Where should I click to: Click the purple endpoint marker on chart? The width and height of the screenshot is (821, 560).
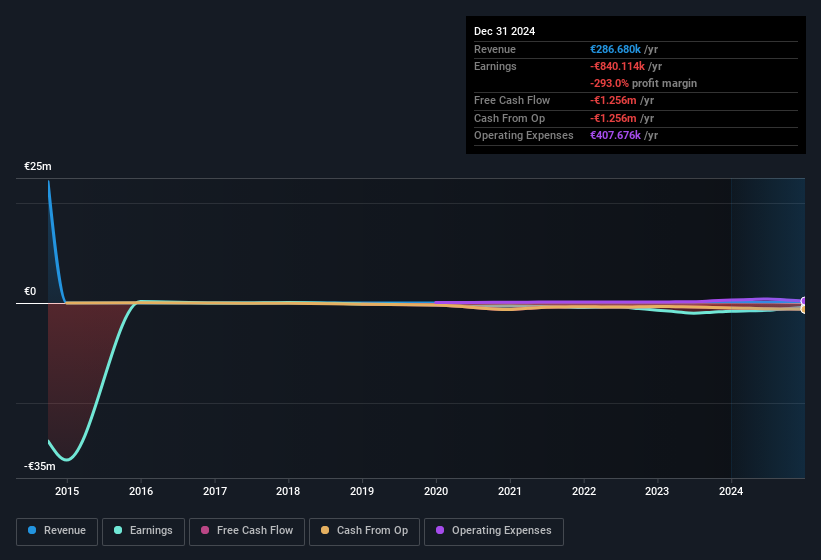[803, 301]
